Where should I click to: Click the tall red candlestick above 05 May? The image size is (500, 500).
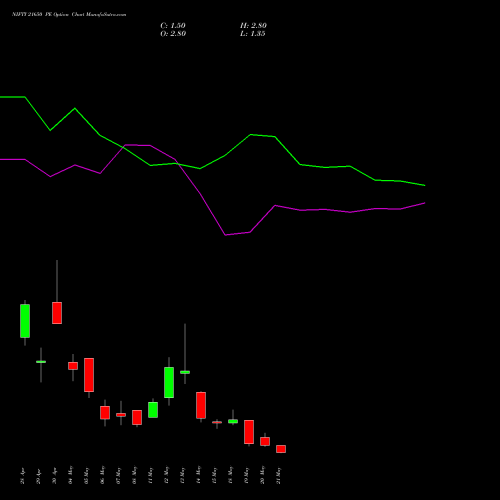89,375
